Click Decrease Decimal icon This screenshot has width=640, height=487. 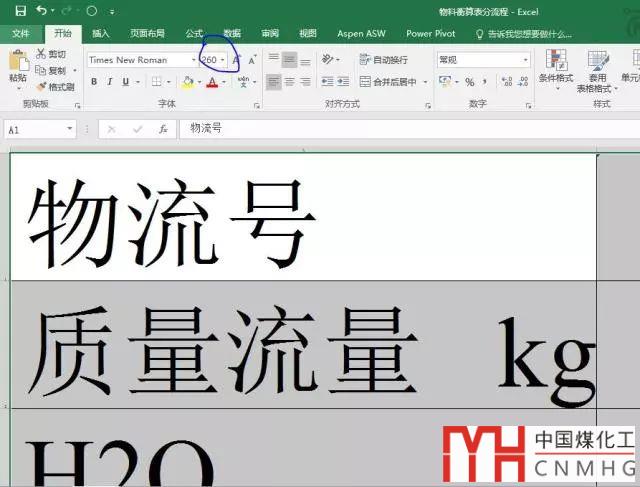(523, 82)
